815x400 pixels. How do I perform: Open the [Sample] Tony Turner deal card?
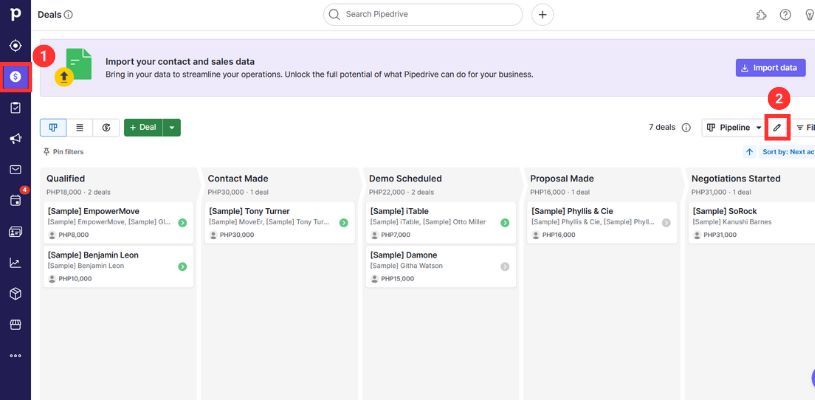(x=280, y=223)
